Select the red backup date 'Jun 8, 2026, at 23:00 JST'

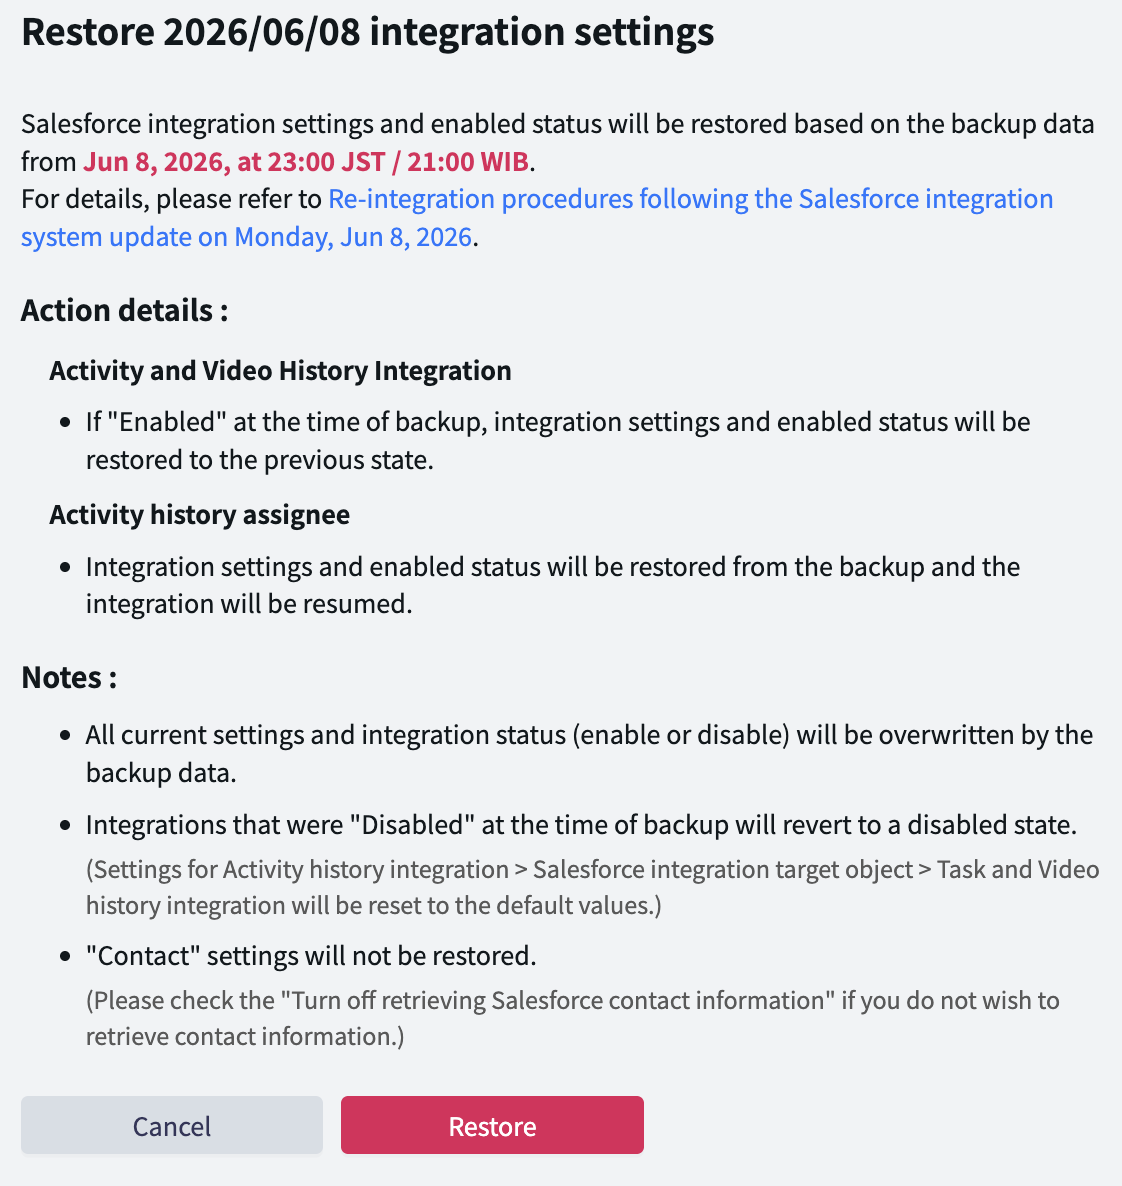(x=235, y=161)
